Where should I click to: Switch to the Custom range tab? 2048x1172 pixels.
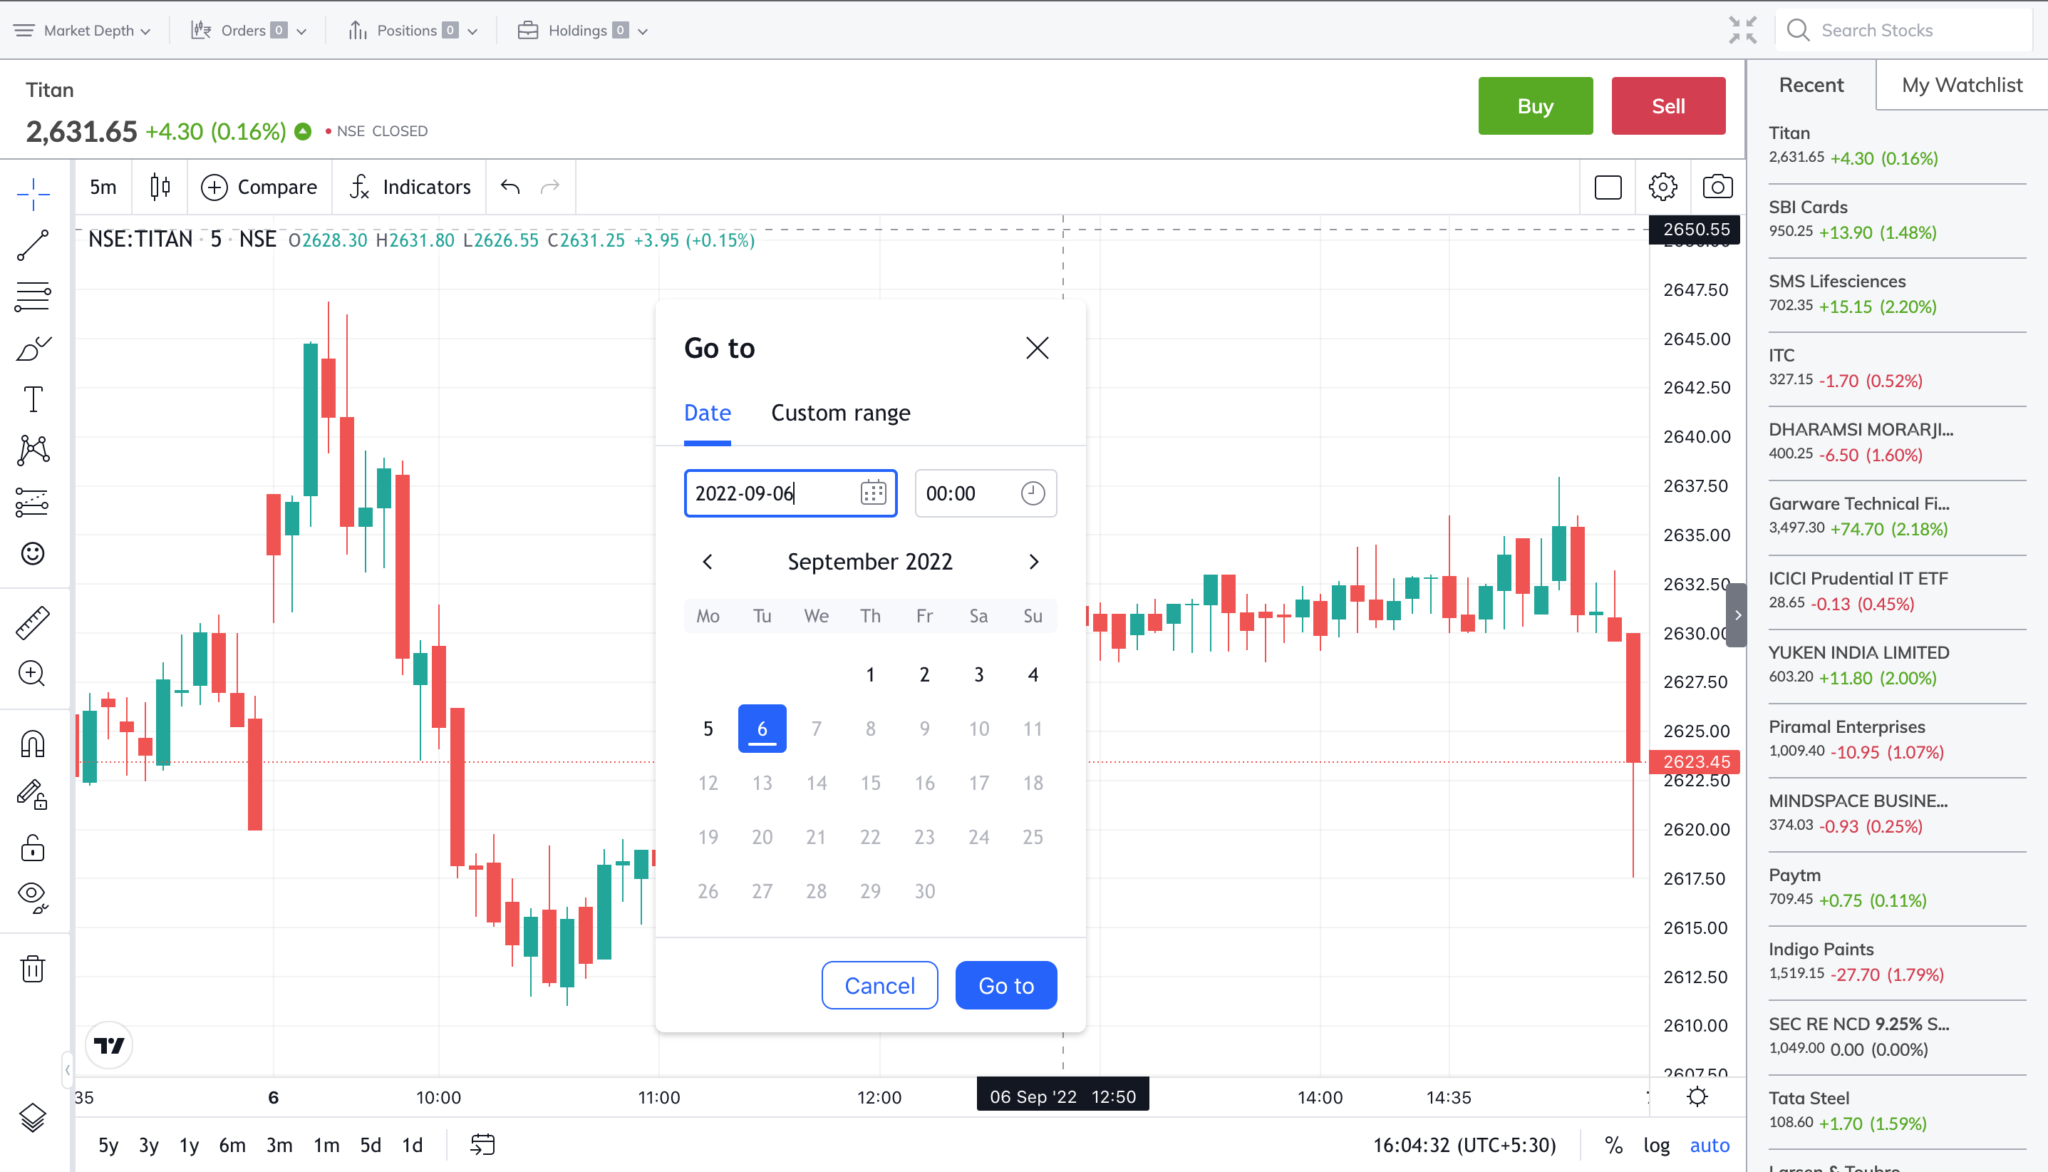(x=840, y=412)
